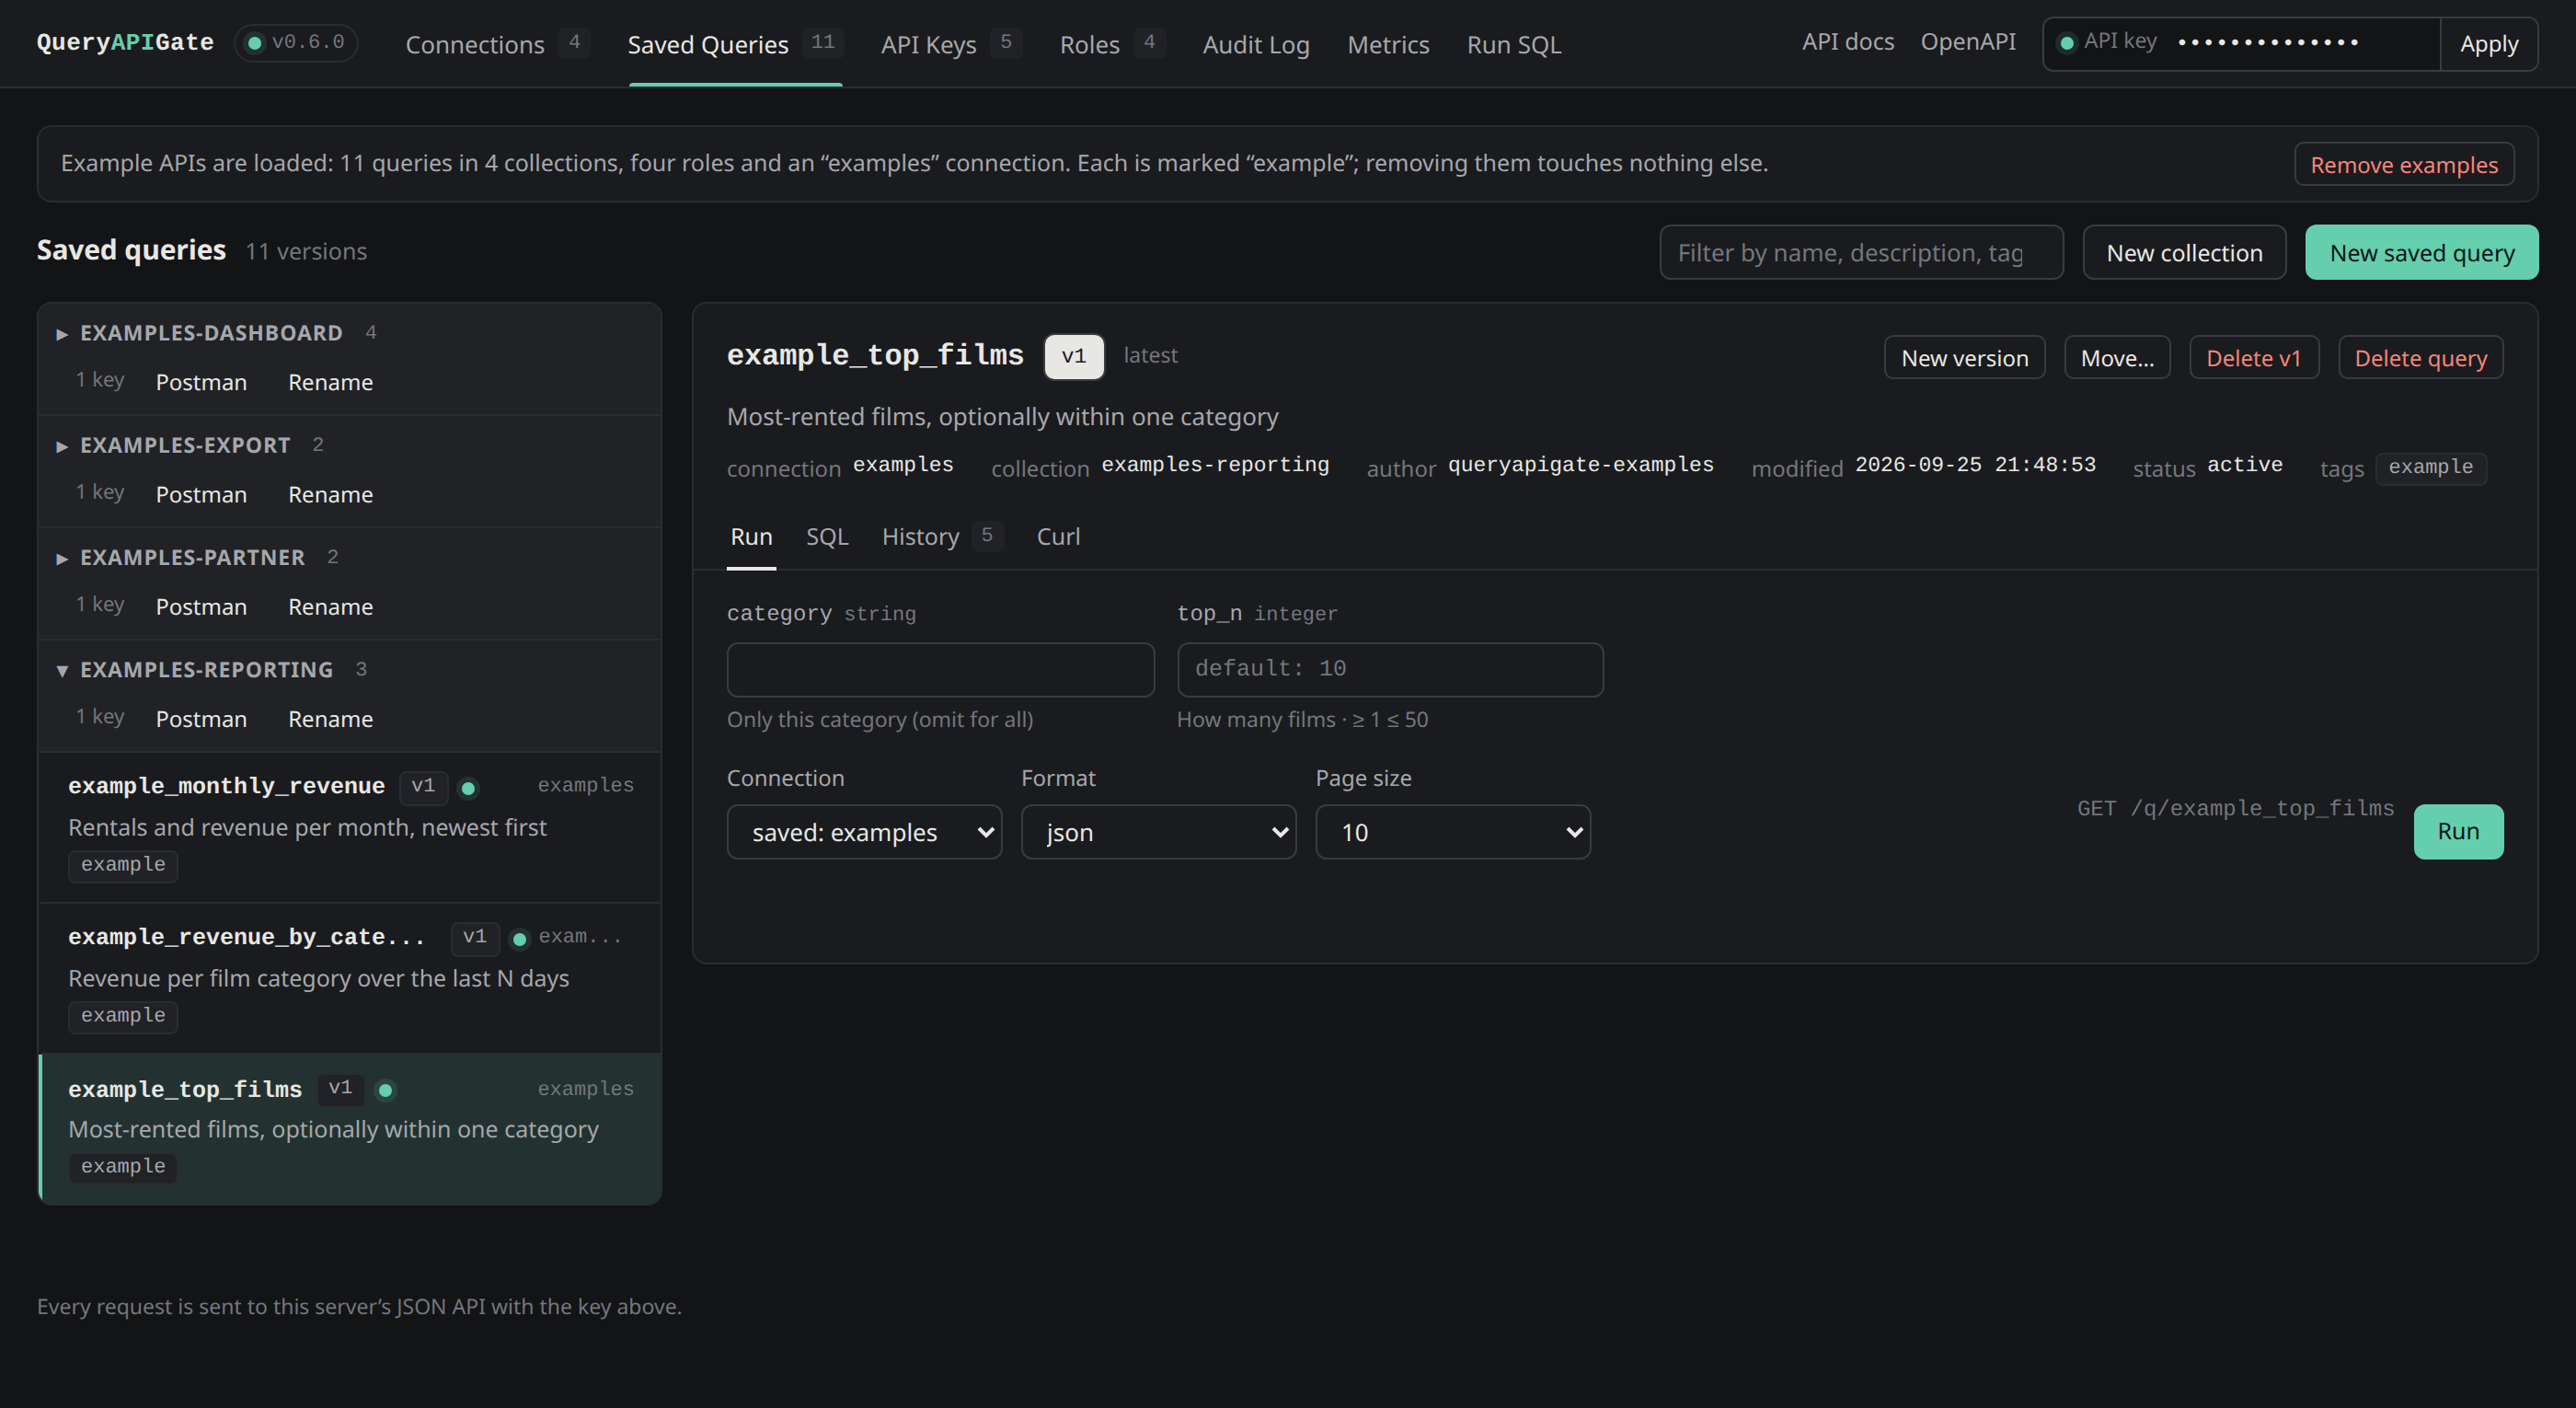Click Postman for EXAMPLES-DASHBOARD
This screenshot has width=2576, height=1408.
tap(201, 382)
